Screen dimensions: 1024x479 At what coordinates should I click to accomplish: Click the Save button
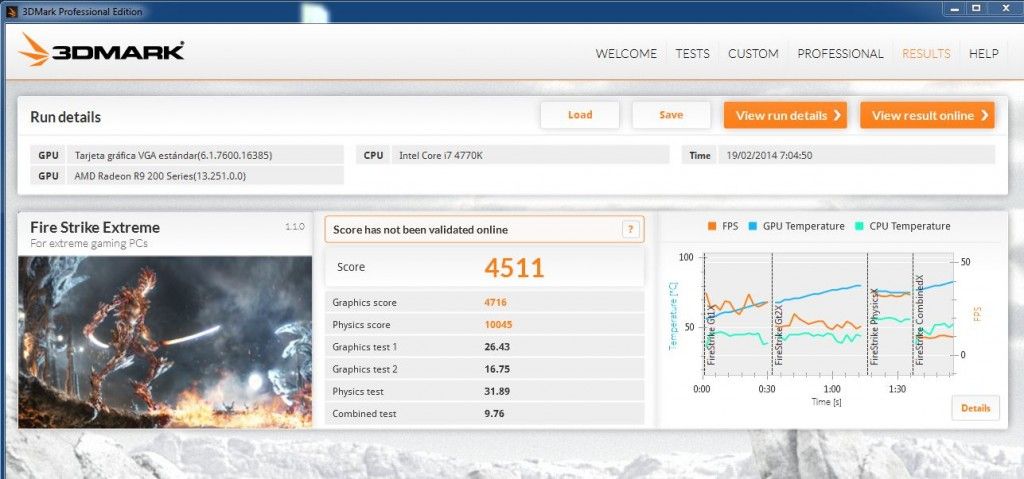point(671,115)
